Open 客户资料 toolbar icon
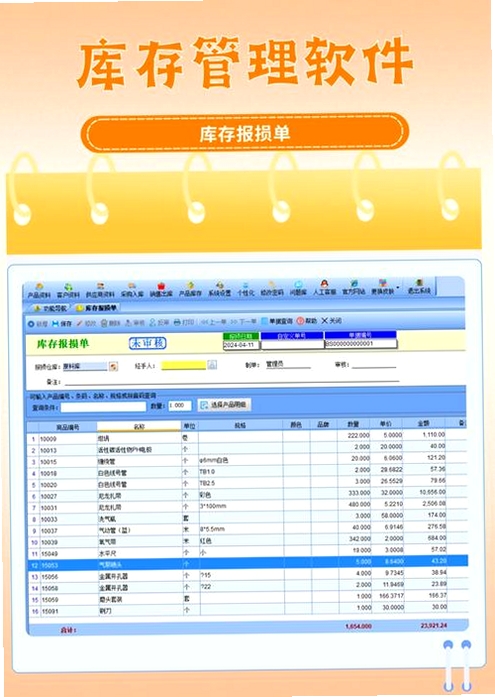Image resolution: width=495 pixels, height=697 pixels. 68,290
